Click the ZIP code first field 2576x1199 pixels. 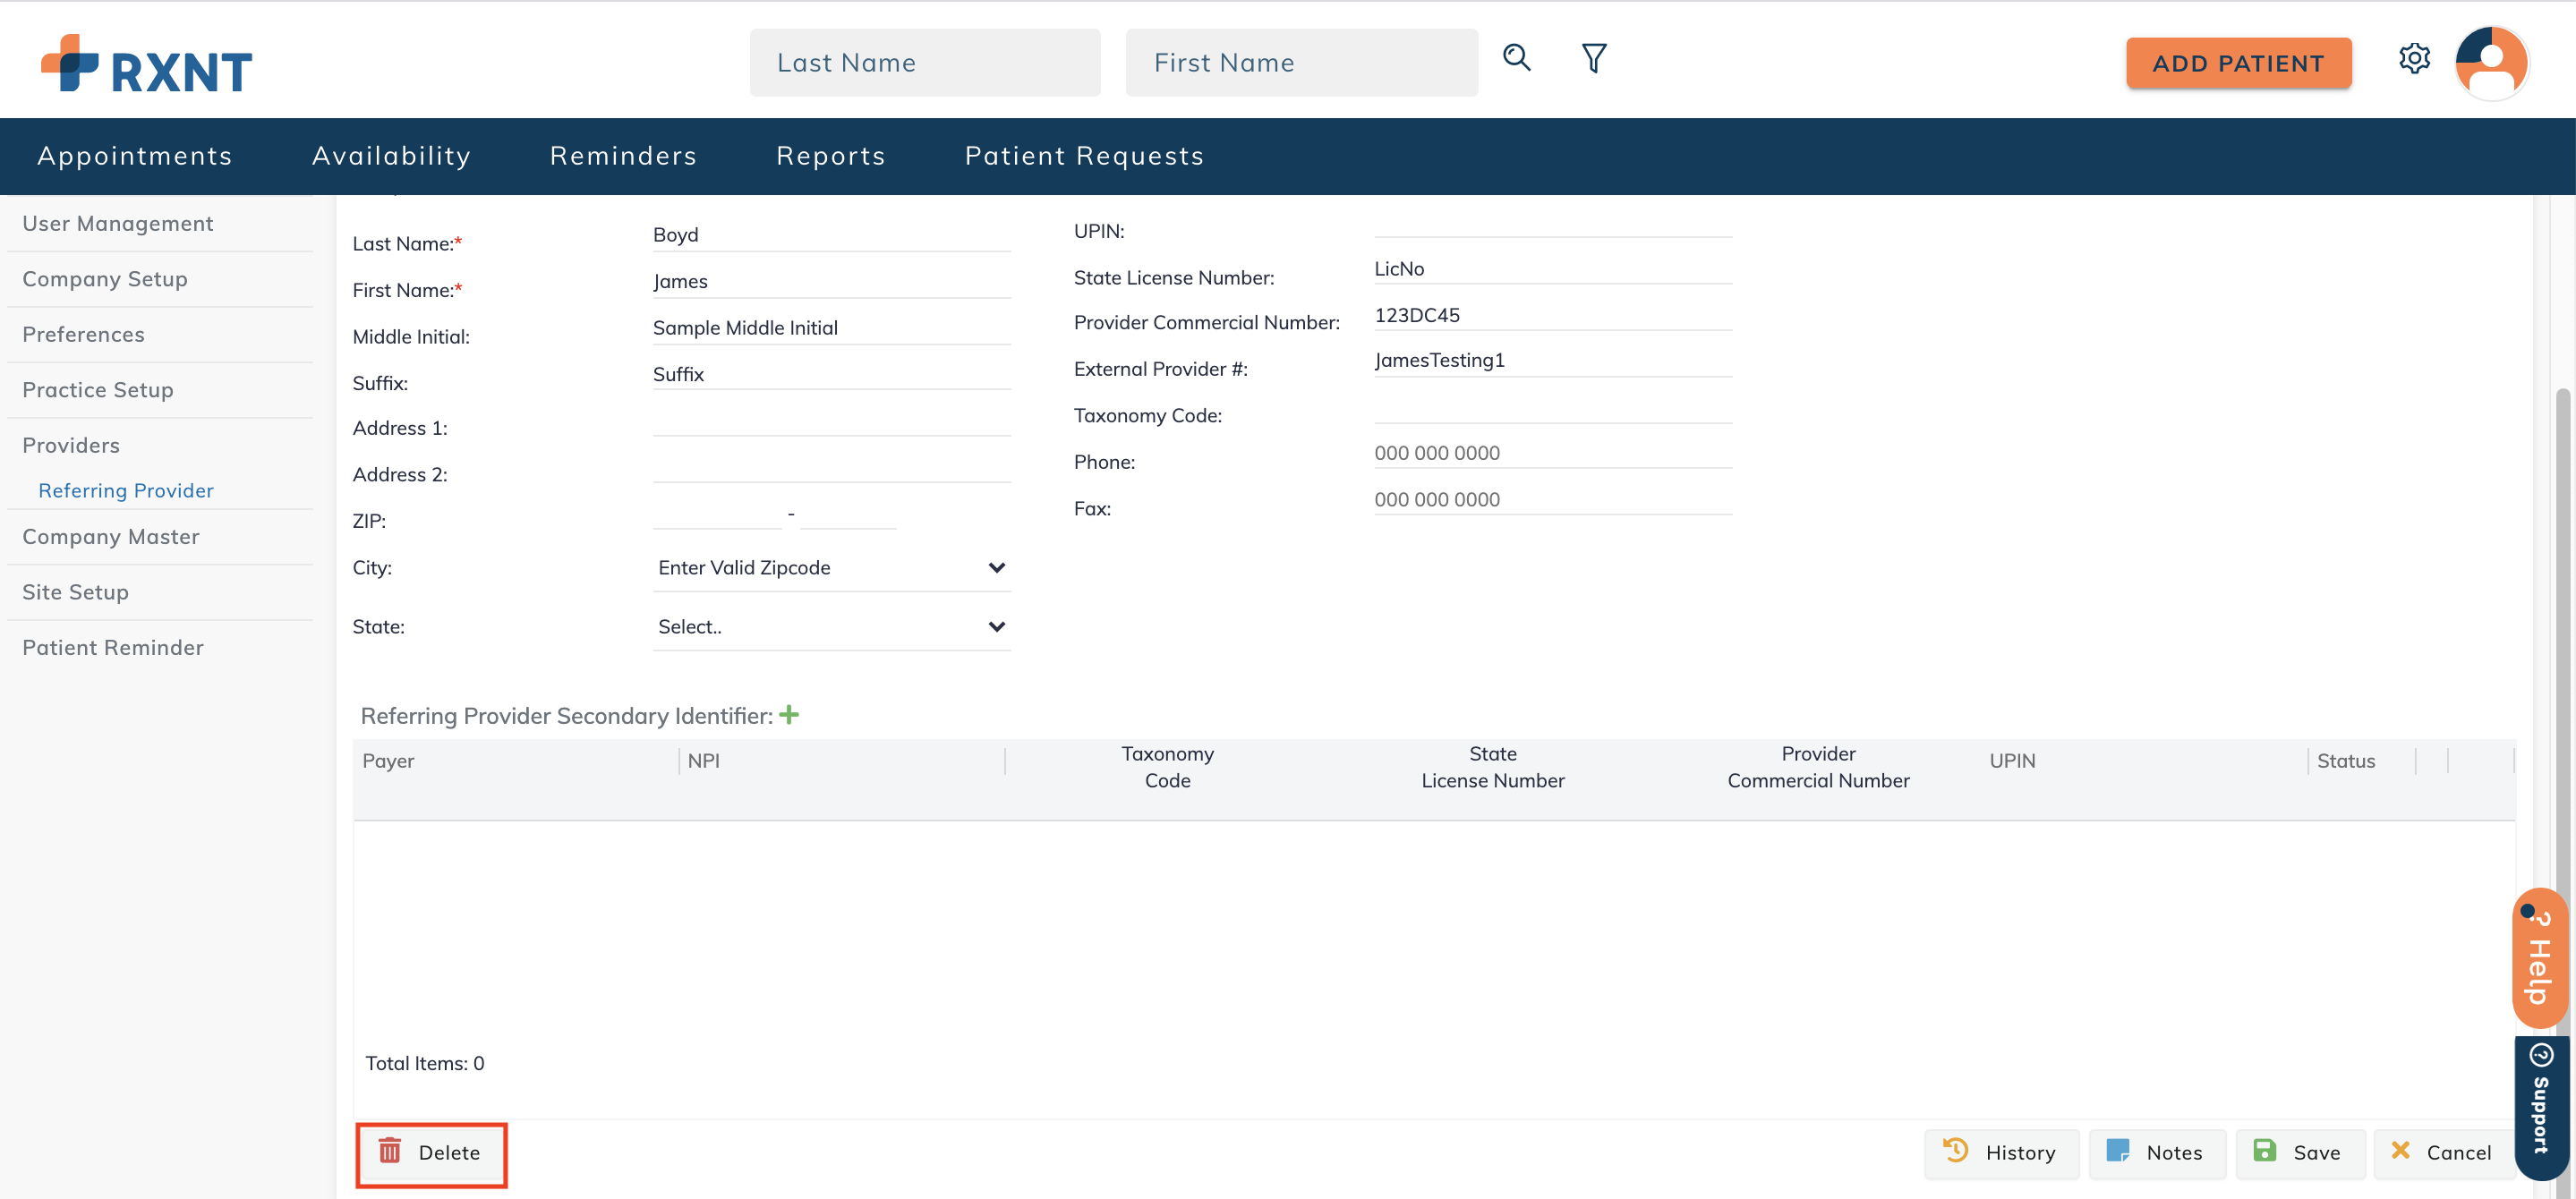pos(717,513)
